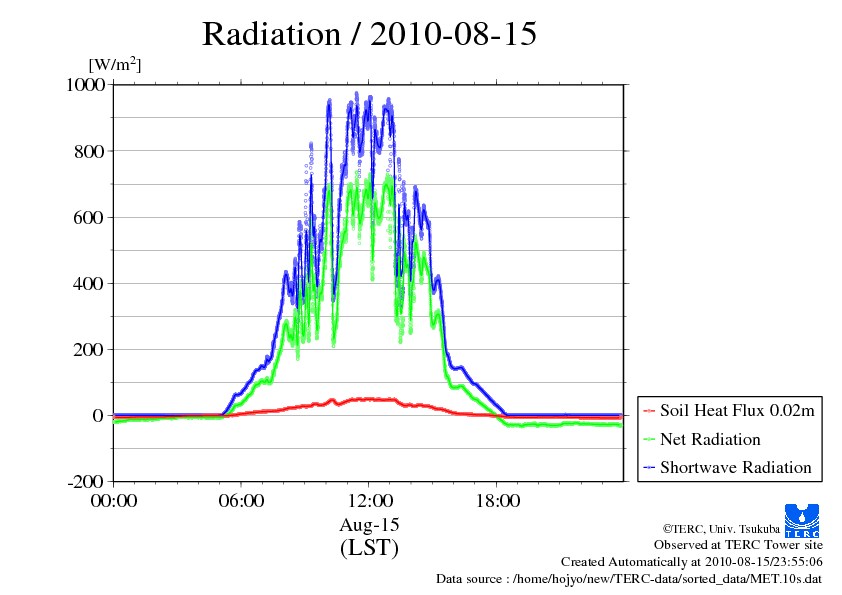The width and height of the screenshot is (842, 595).
Task: Click the 'Shortwave Radiation' legend label
Action: pos(736,467)
